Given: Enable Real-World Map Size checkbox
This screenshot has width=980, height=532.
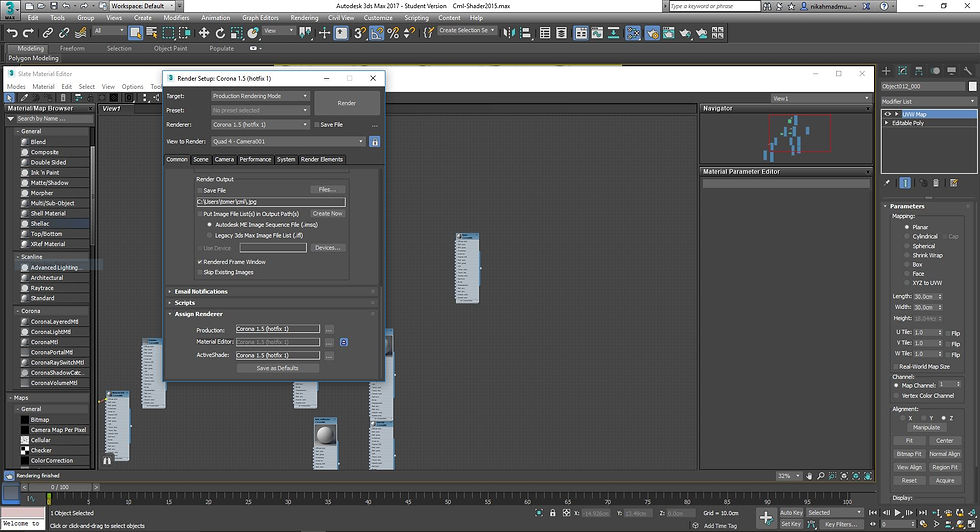Looking at the screenshot, I should click(x=896, y=366).
